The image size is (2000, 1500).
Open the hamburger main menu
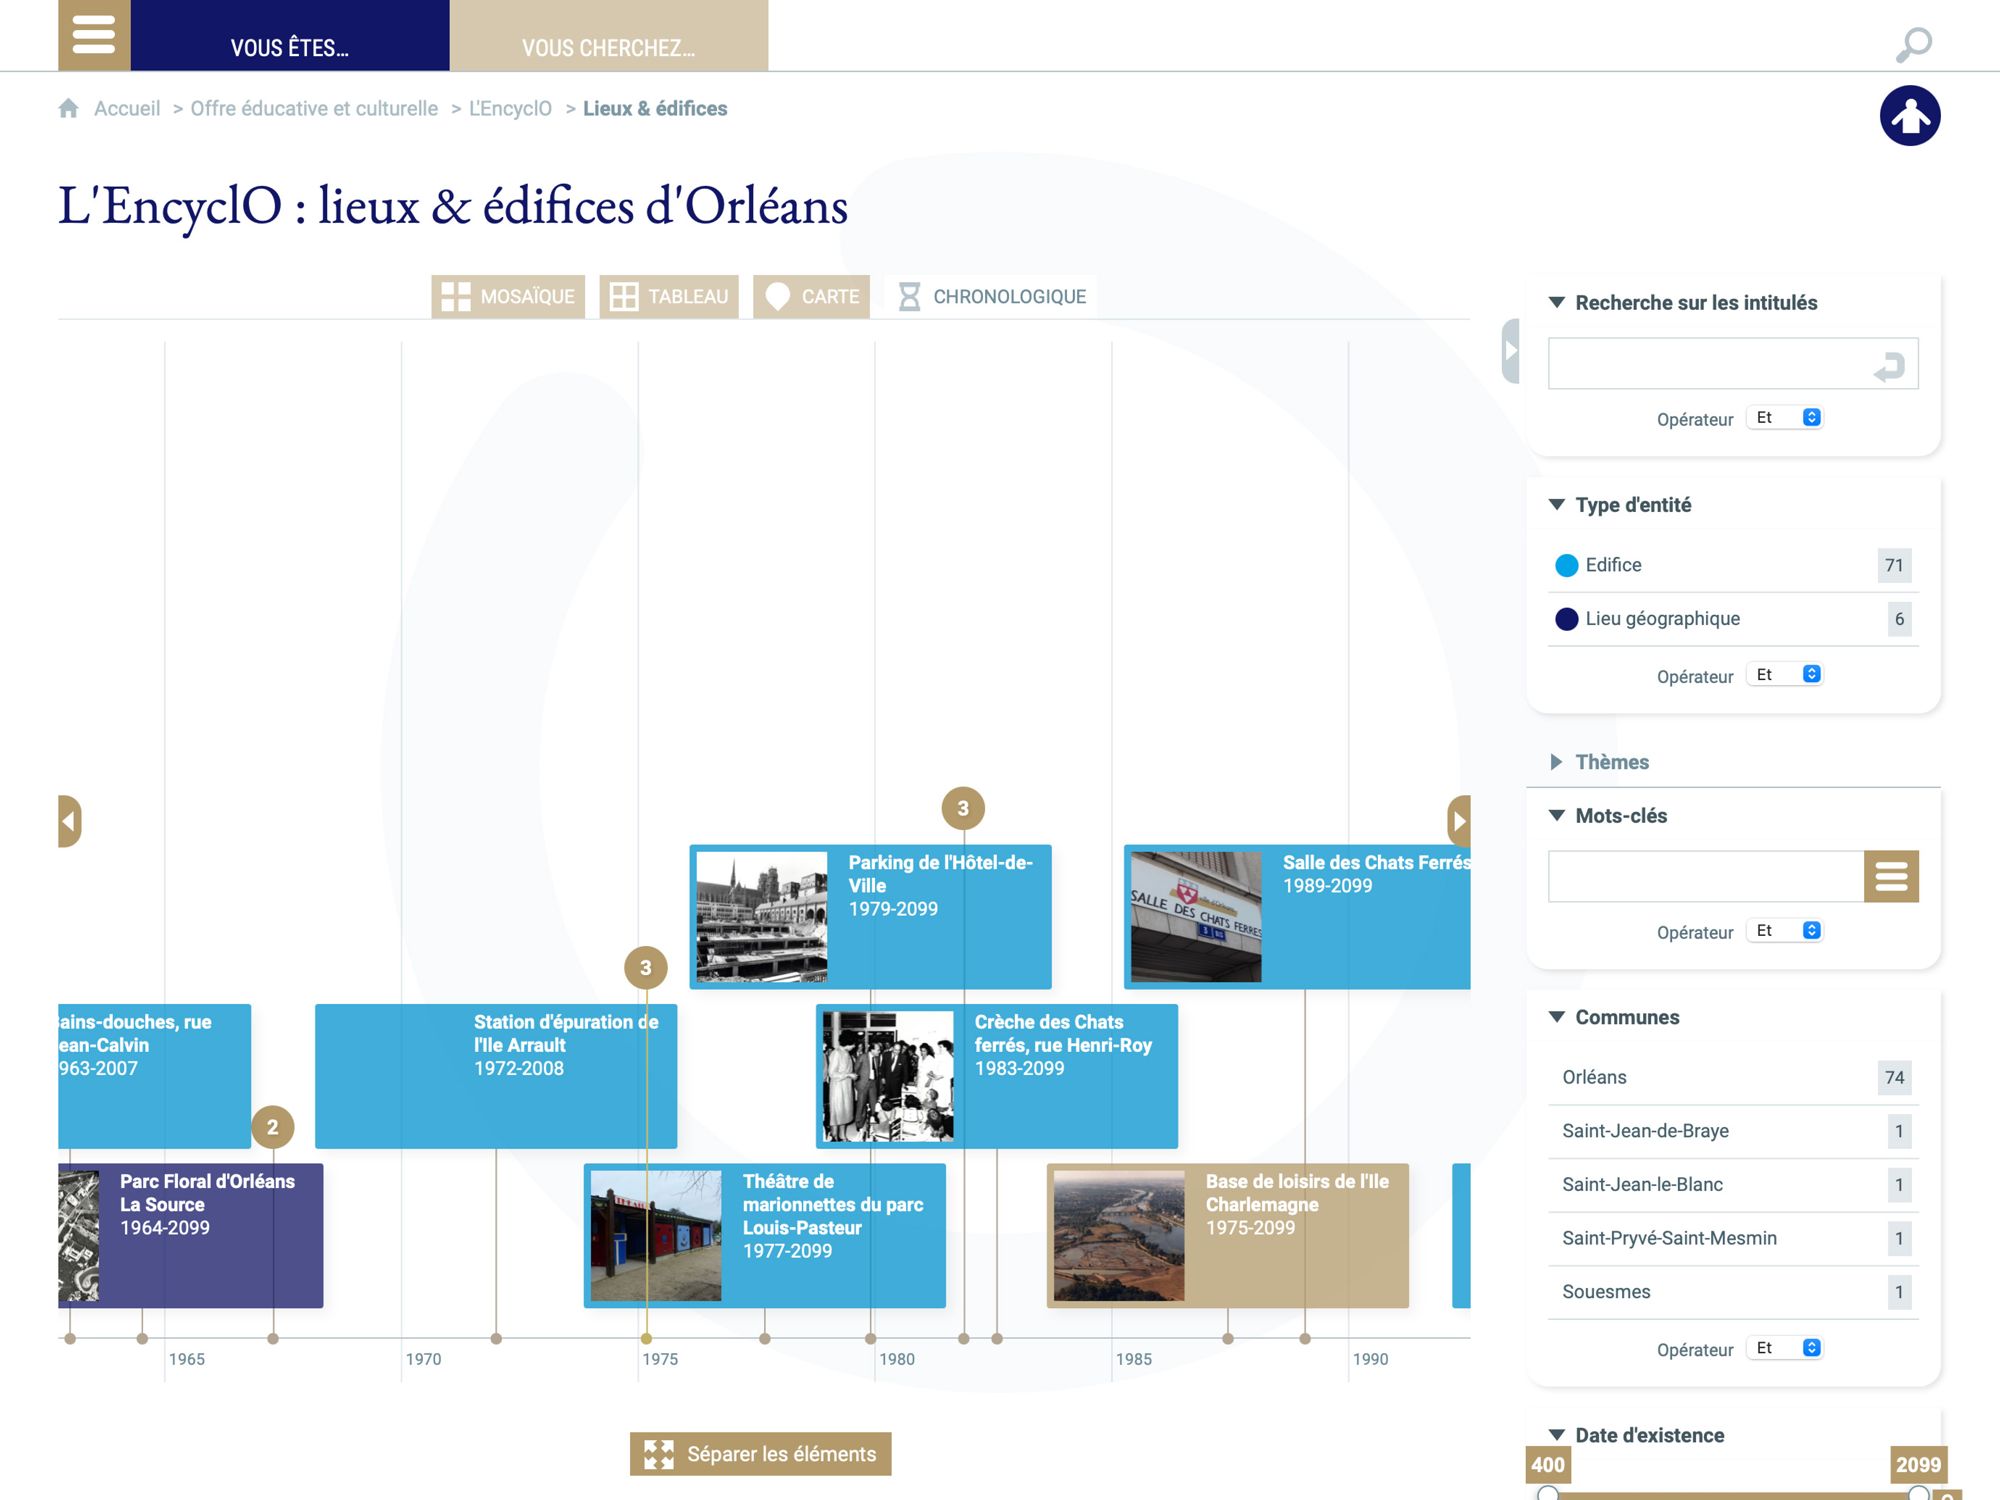[x=94, y=34]
